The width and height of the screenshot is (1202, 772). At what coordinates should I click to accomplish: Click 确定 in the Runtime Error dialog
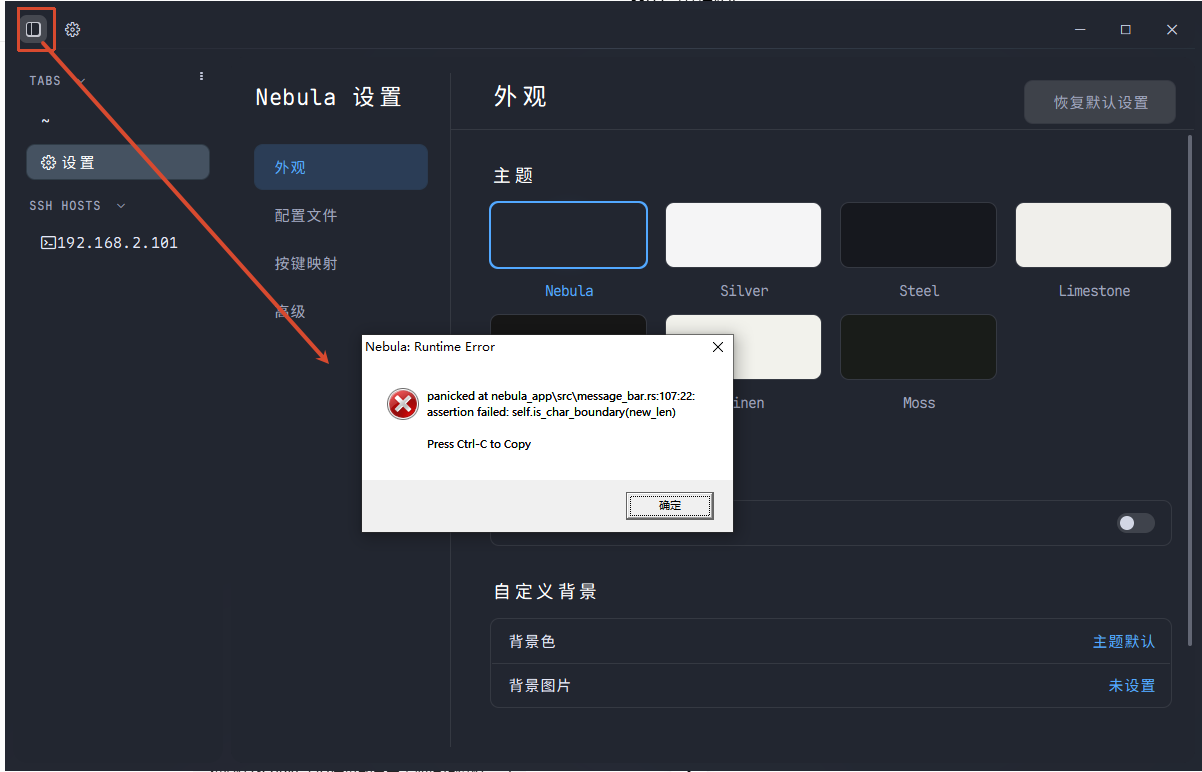coord(670,506)
